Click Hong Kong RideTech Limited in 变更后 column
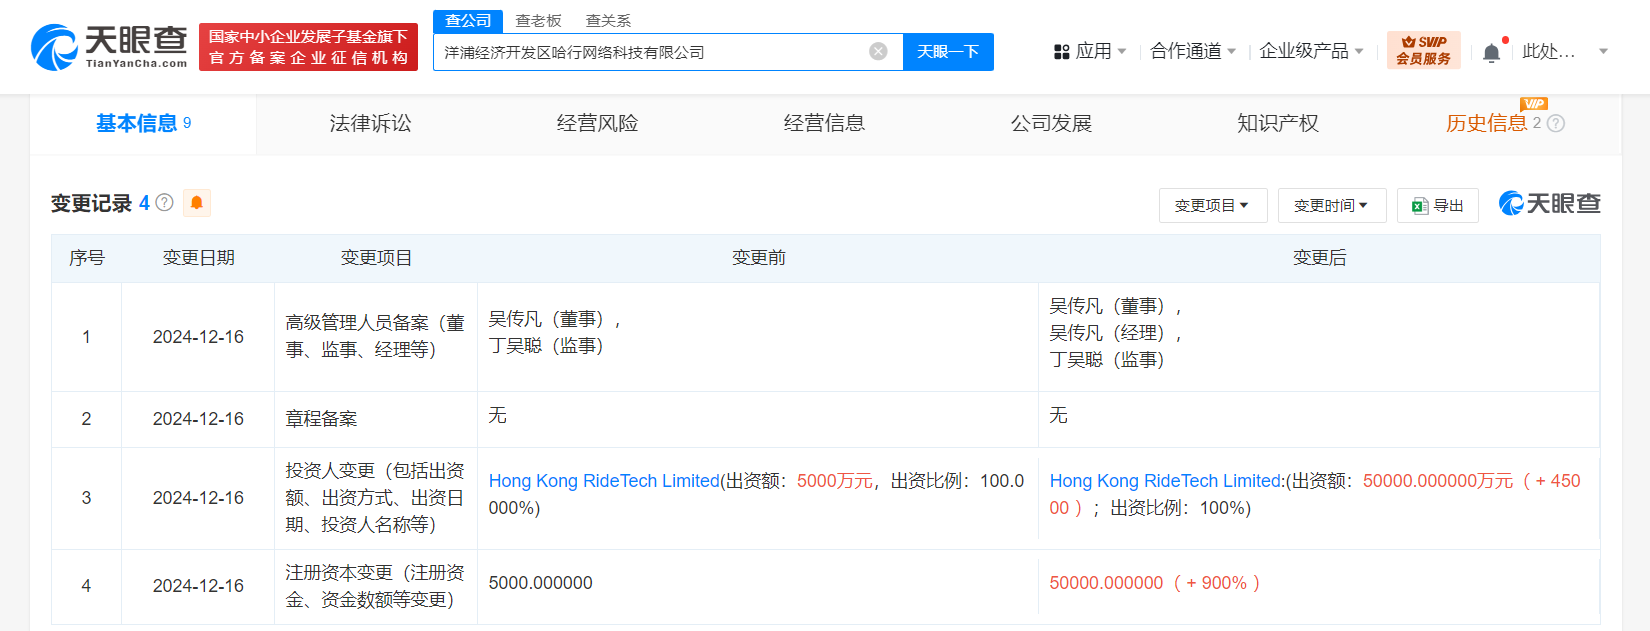Image resolution: width=1650 pixels, height=631 pixels. click(1165, 481)
